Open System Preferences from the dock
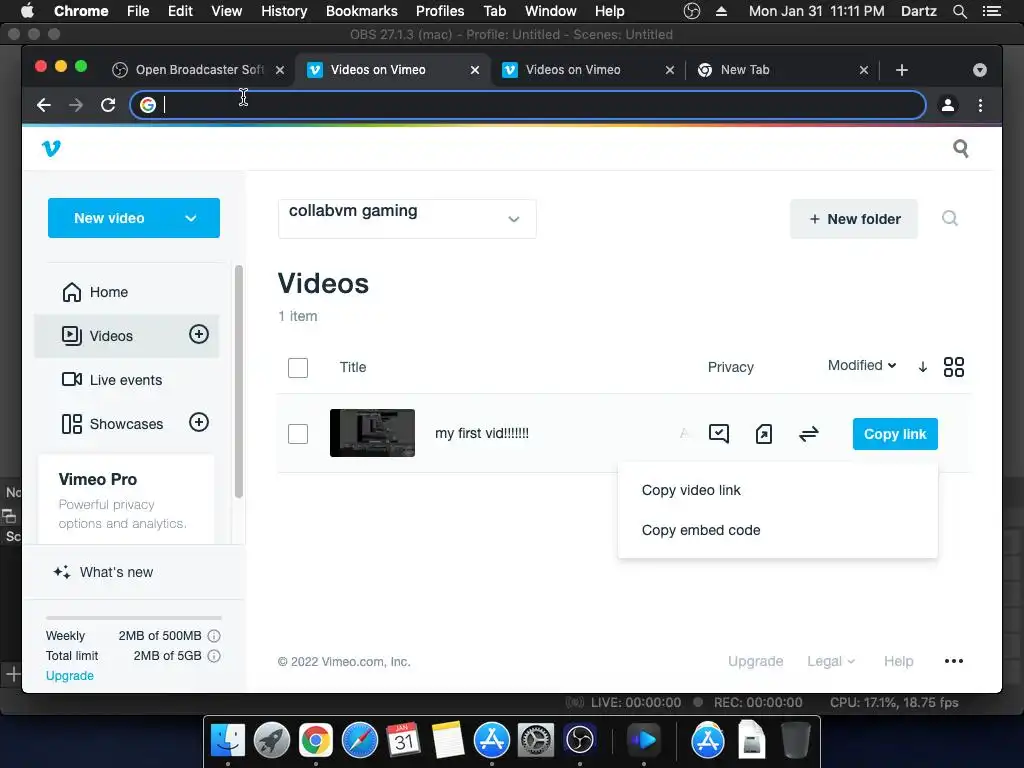This screenshot has height=768, width=1024. point(536,740)
